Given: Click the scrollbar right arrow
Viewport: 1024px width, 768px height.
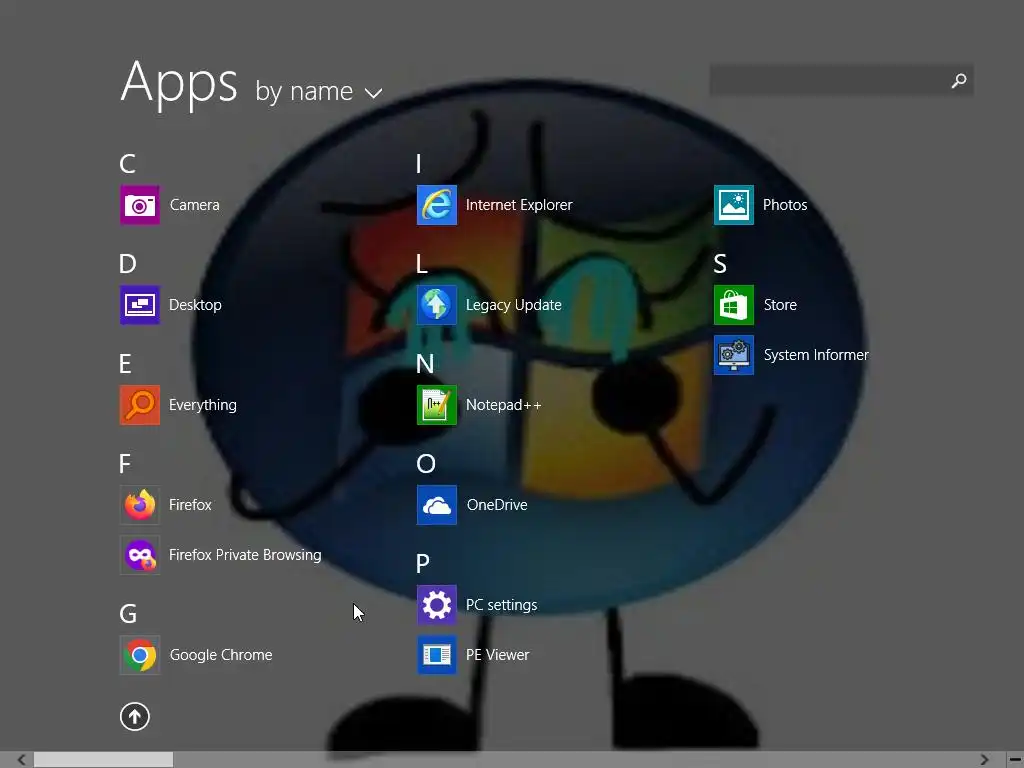Looking at the screenshot, I should pyautogui.click(x=984, y=760).
